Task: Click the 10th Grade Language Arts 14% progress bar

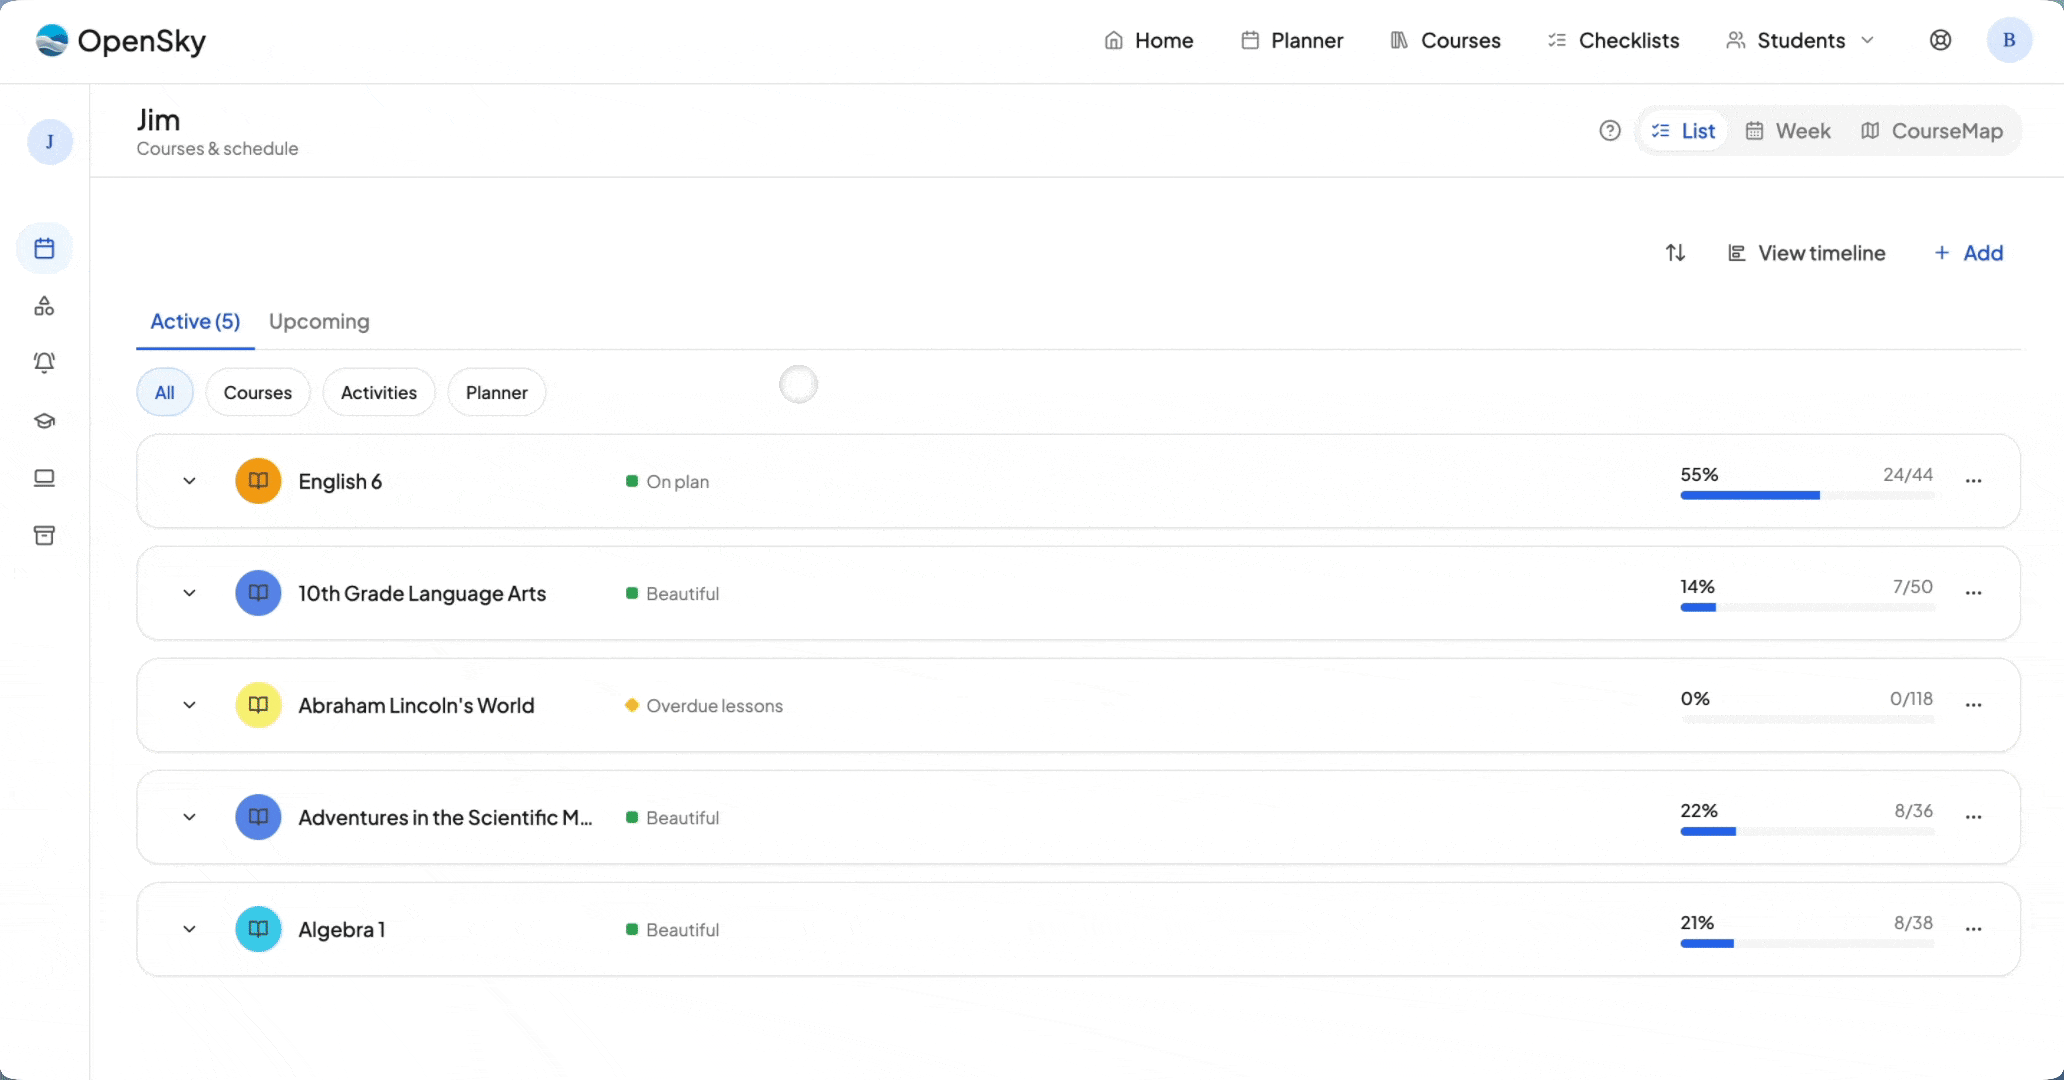Action: [1807, 607]
